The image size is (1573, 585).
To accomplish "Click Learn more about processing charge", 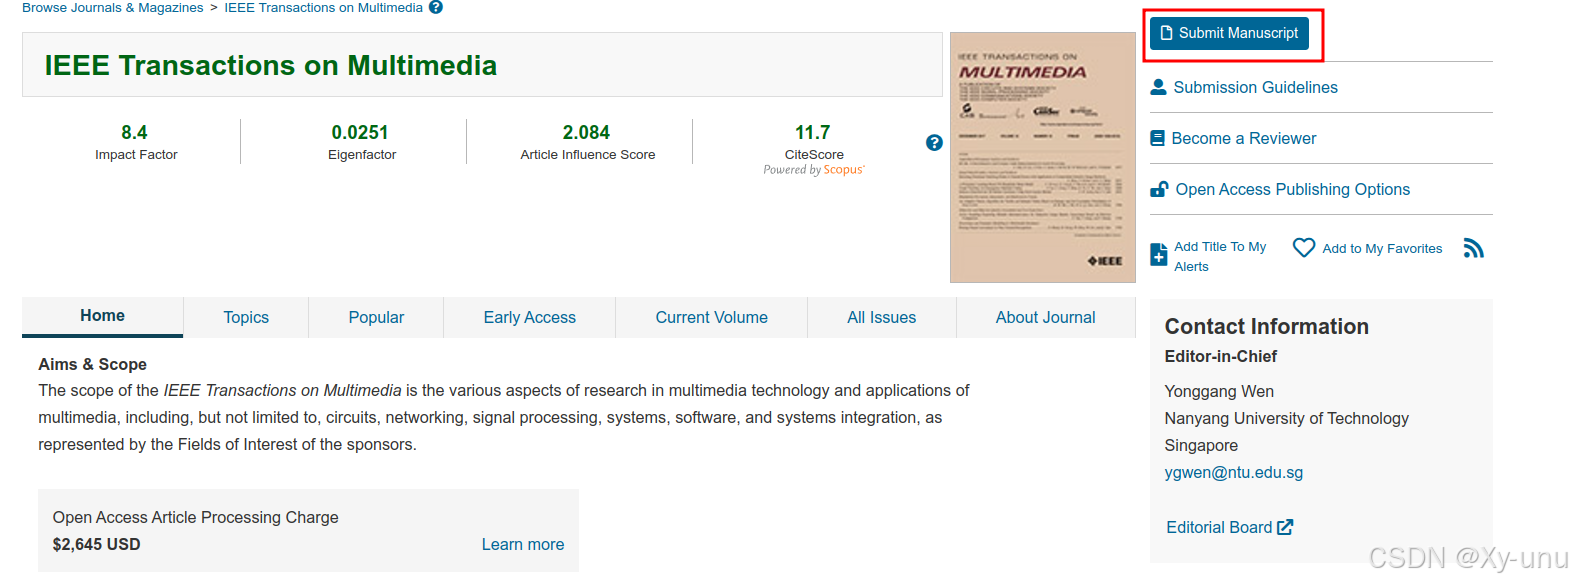I will (522, 544).
